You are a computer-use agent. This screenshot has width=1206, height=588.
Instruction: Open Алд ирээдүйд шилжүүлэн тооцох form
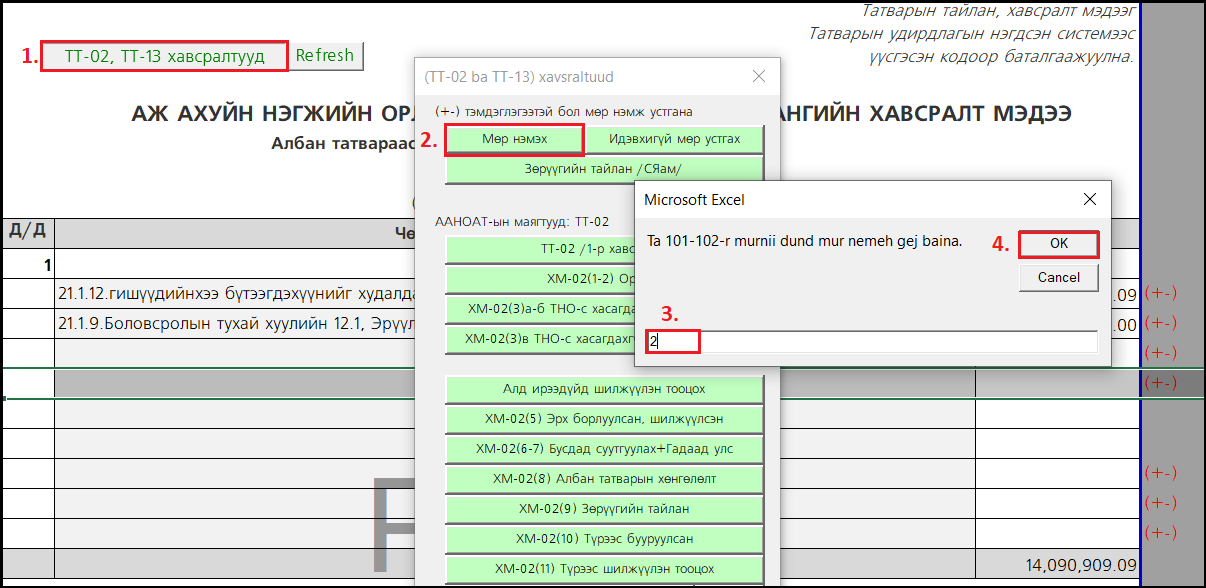tap(604, 389)
